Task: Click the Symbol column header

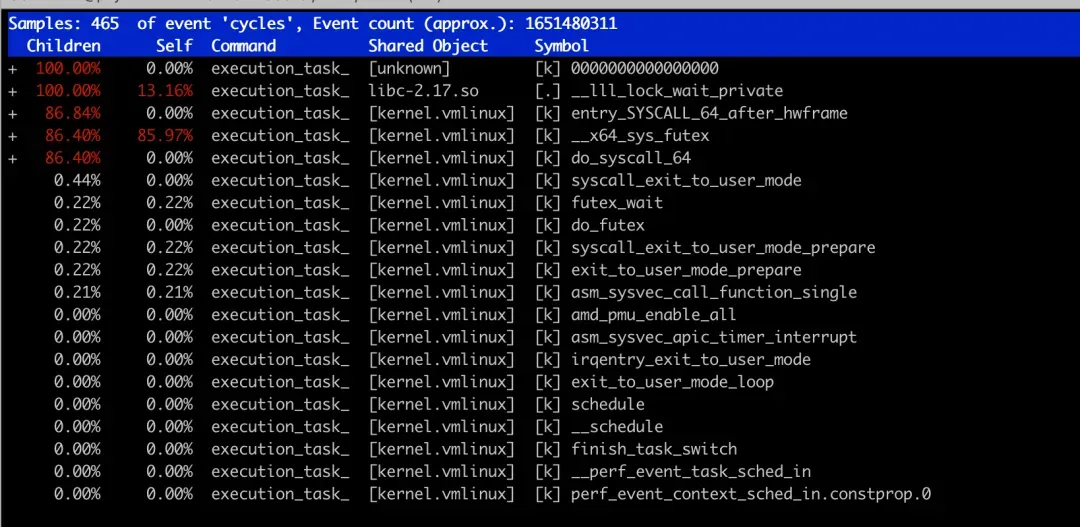Action: click(561, 46)
